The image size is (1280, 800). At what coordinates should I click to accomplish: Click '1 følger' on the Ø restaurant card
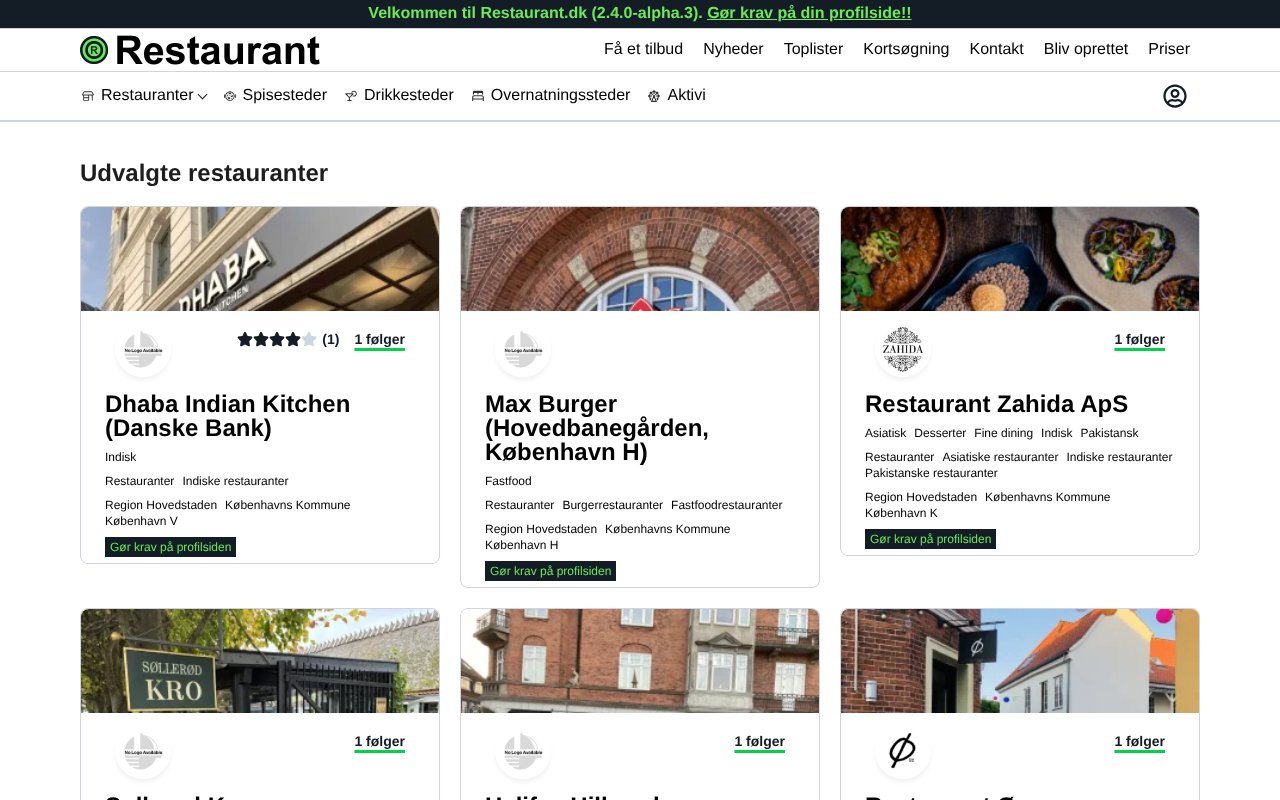[x=1139, y=742]
